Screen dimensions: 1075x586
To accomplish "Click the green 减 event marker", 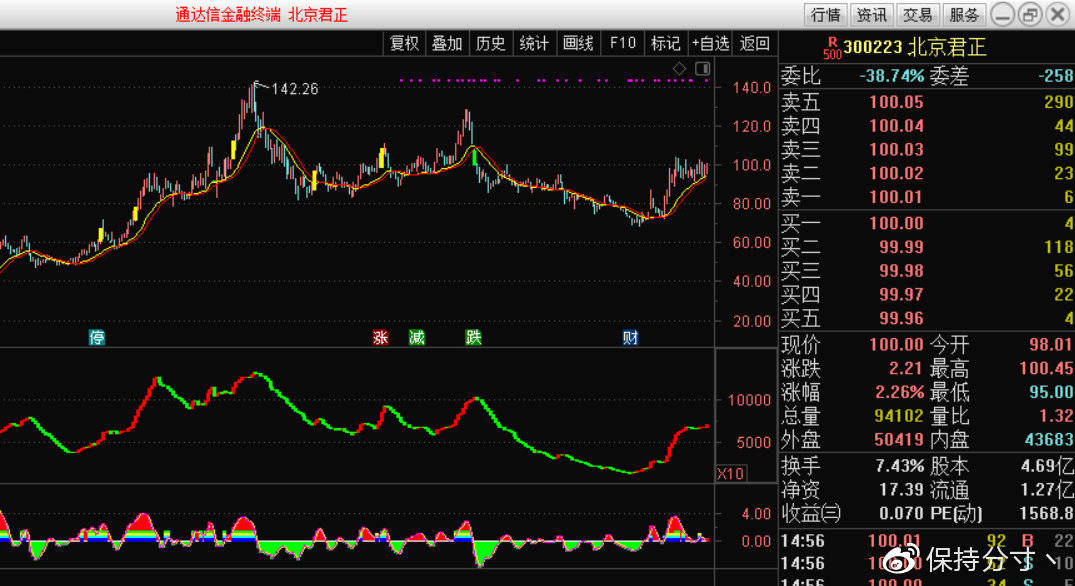I will 416,337.
